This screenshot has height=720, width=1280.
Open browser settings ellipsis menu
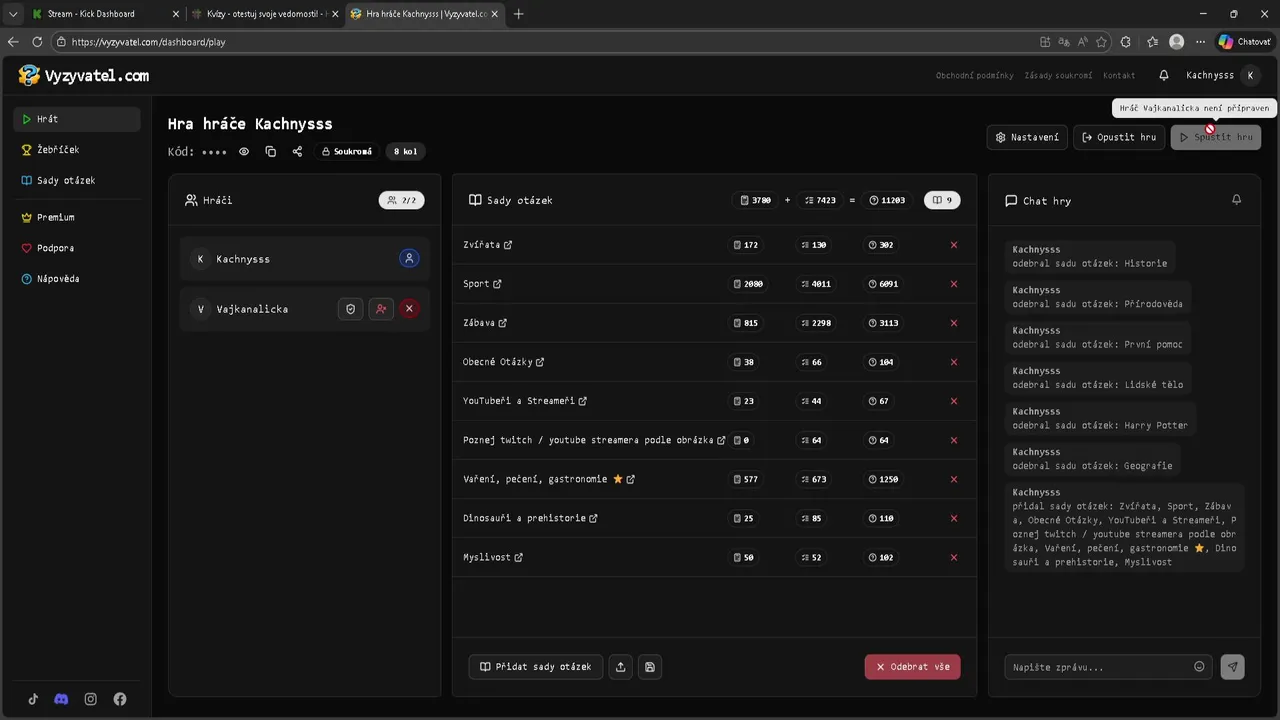(x=1200, y=42)
